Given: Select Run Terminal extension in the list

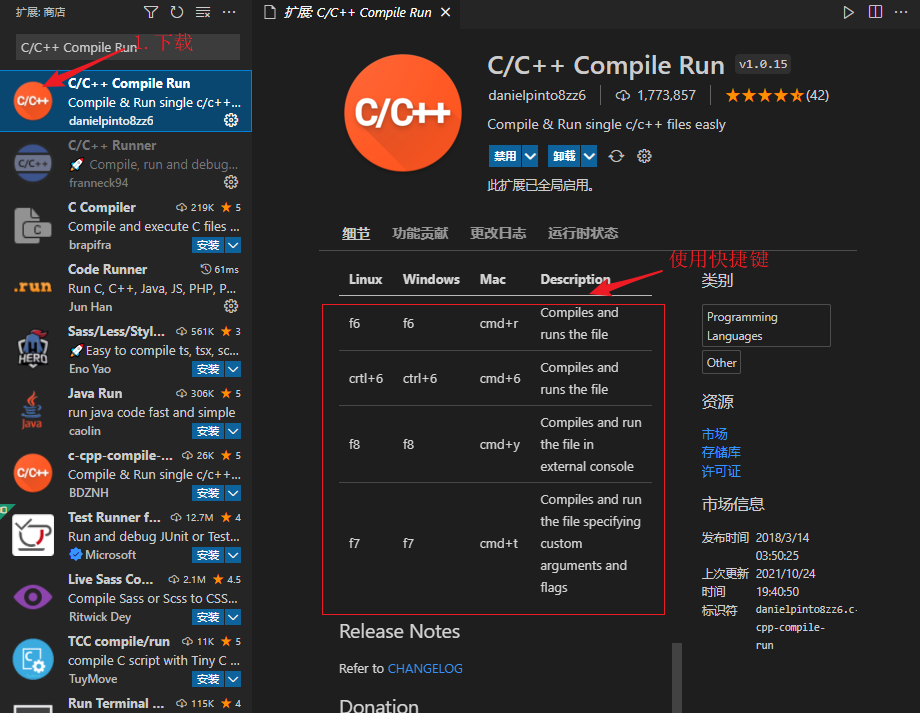Looking at the screenshot, I should point(126,704).
